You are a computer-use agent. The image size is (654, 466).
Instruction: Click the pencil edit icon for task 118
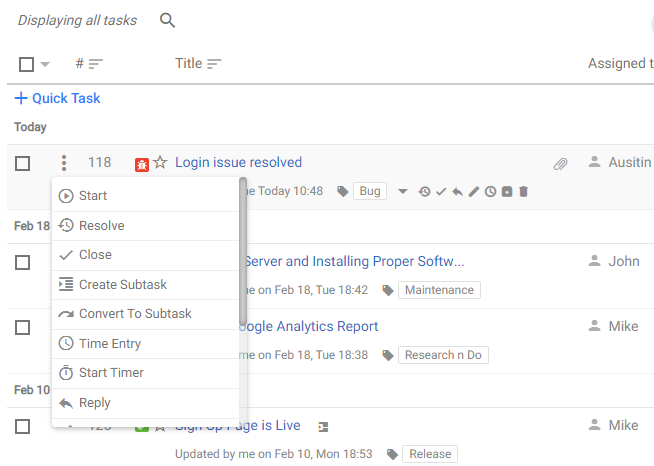(474, 191)
